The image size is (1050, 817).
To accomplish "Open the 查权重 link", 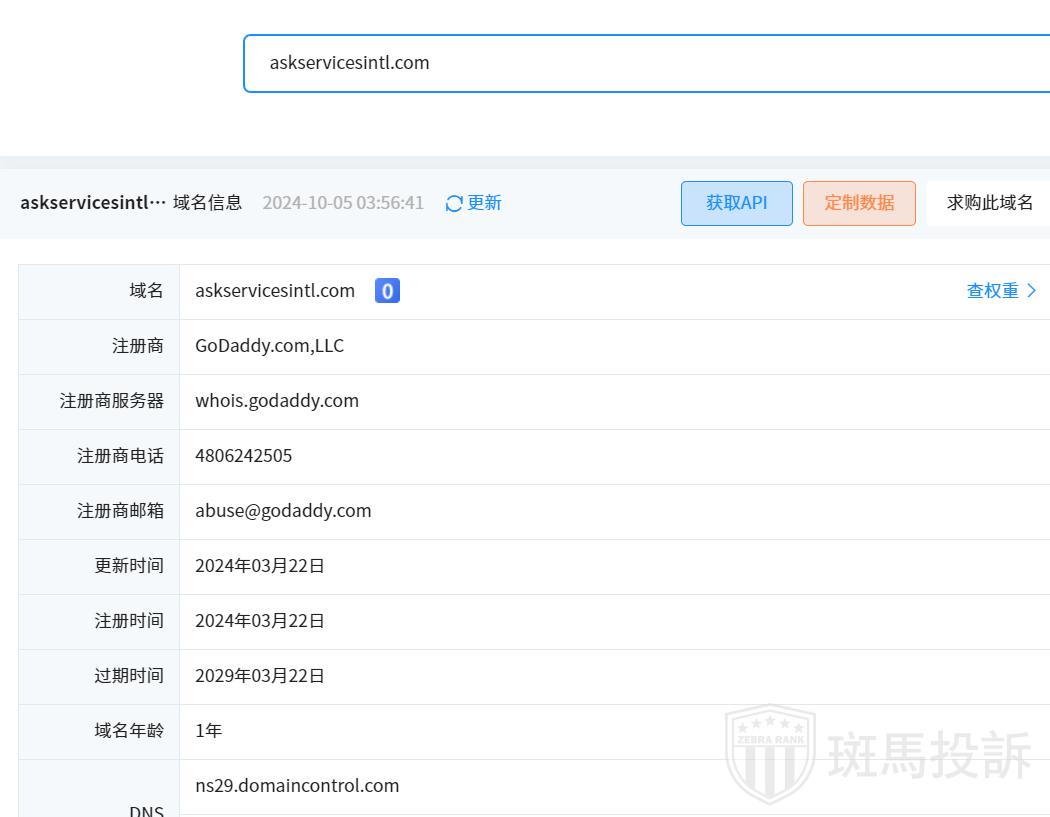I will click(992, 291).
